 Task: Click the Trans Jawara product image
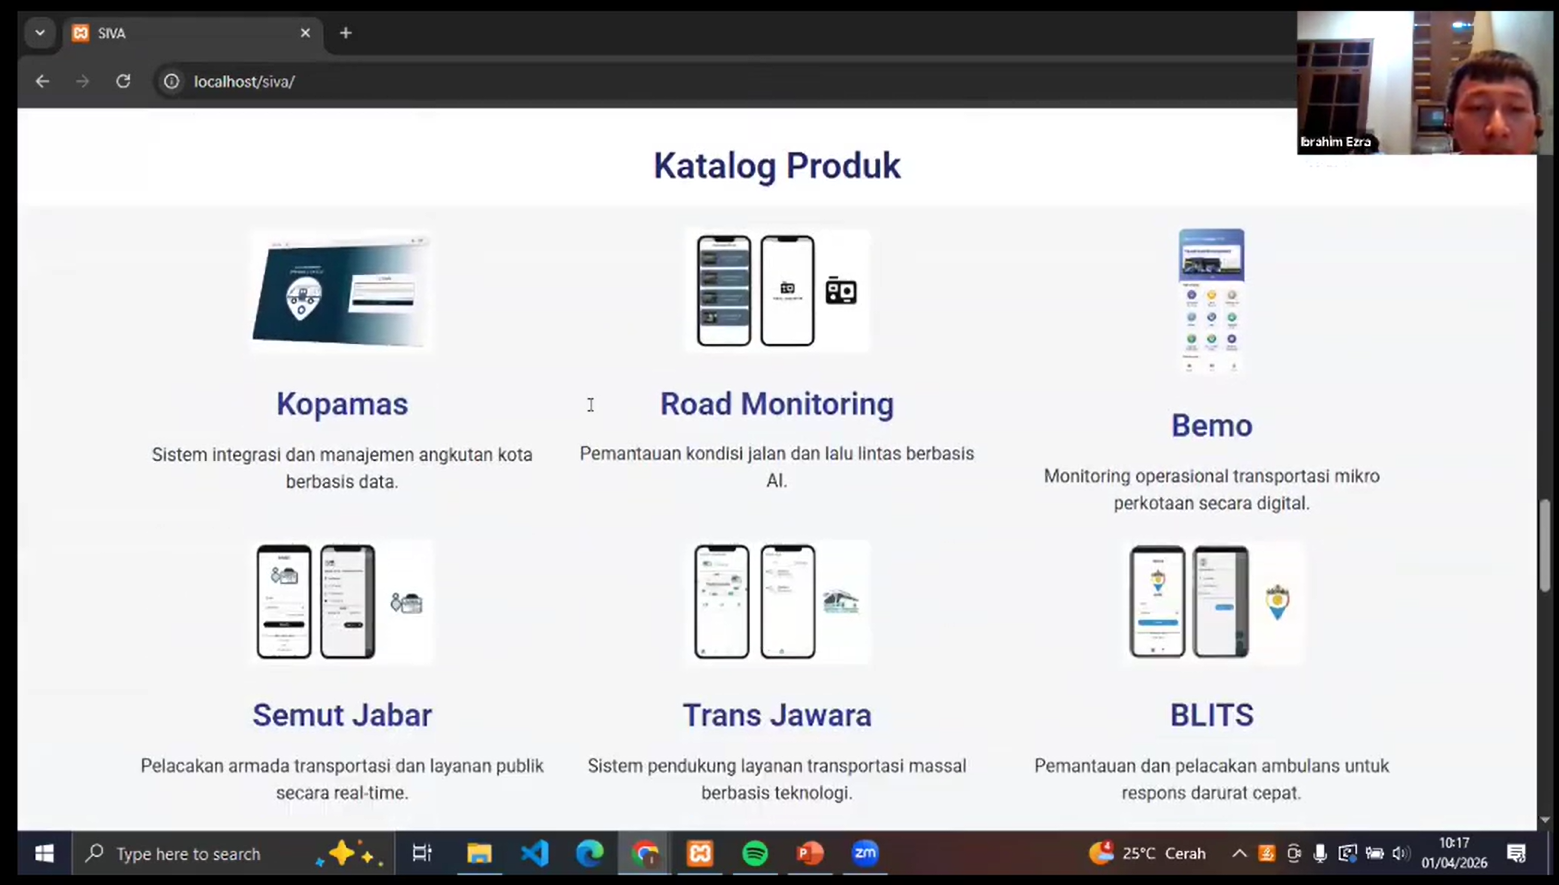[777, 601]
